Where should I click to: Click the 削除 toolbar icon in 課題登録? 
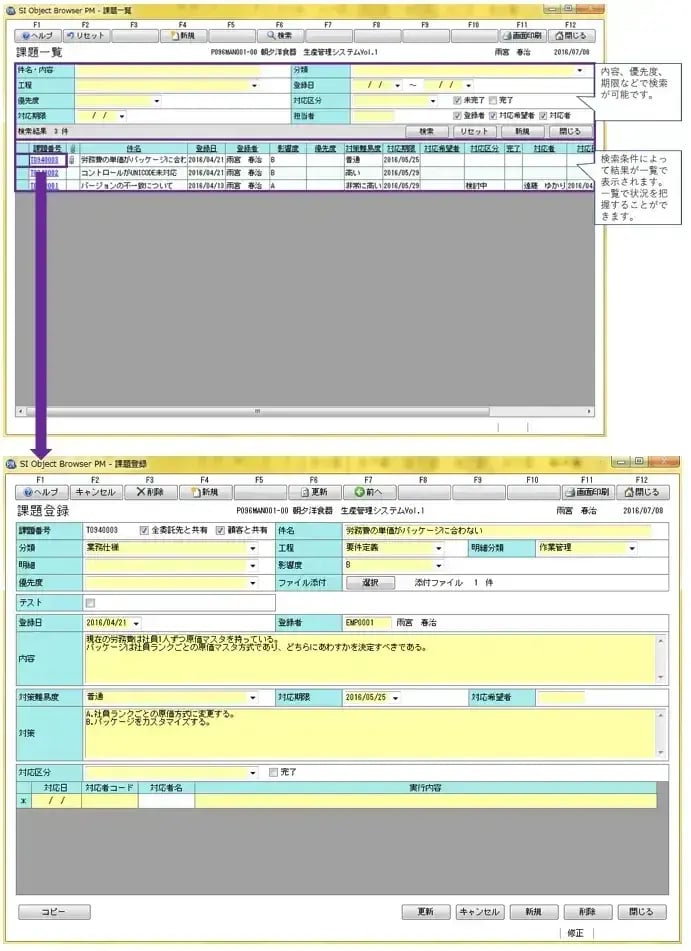coord(149,492)
